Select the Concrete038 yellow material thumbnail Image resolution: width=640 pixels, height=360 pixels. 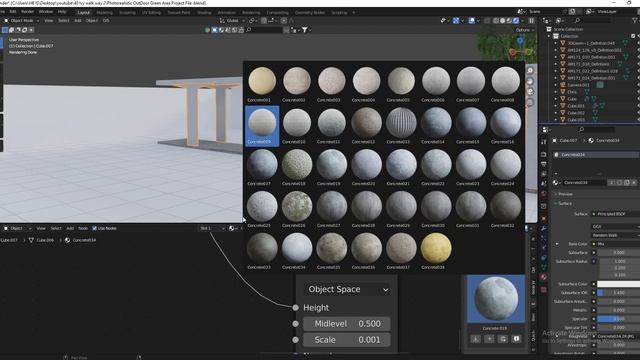pos(436,251)
